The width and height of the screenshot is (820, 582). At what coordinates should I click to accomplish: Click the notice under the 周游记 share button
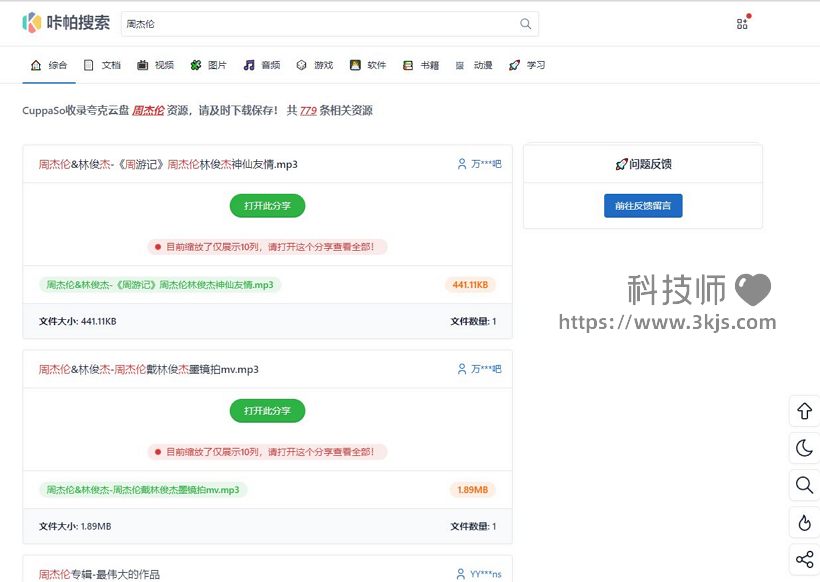point(267,247)
